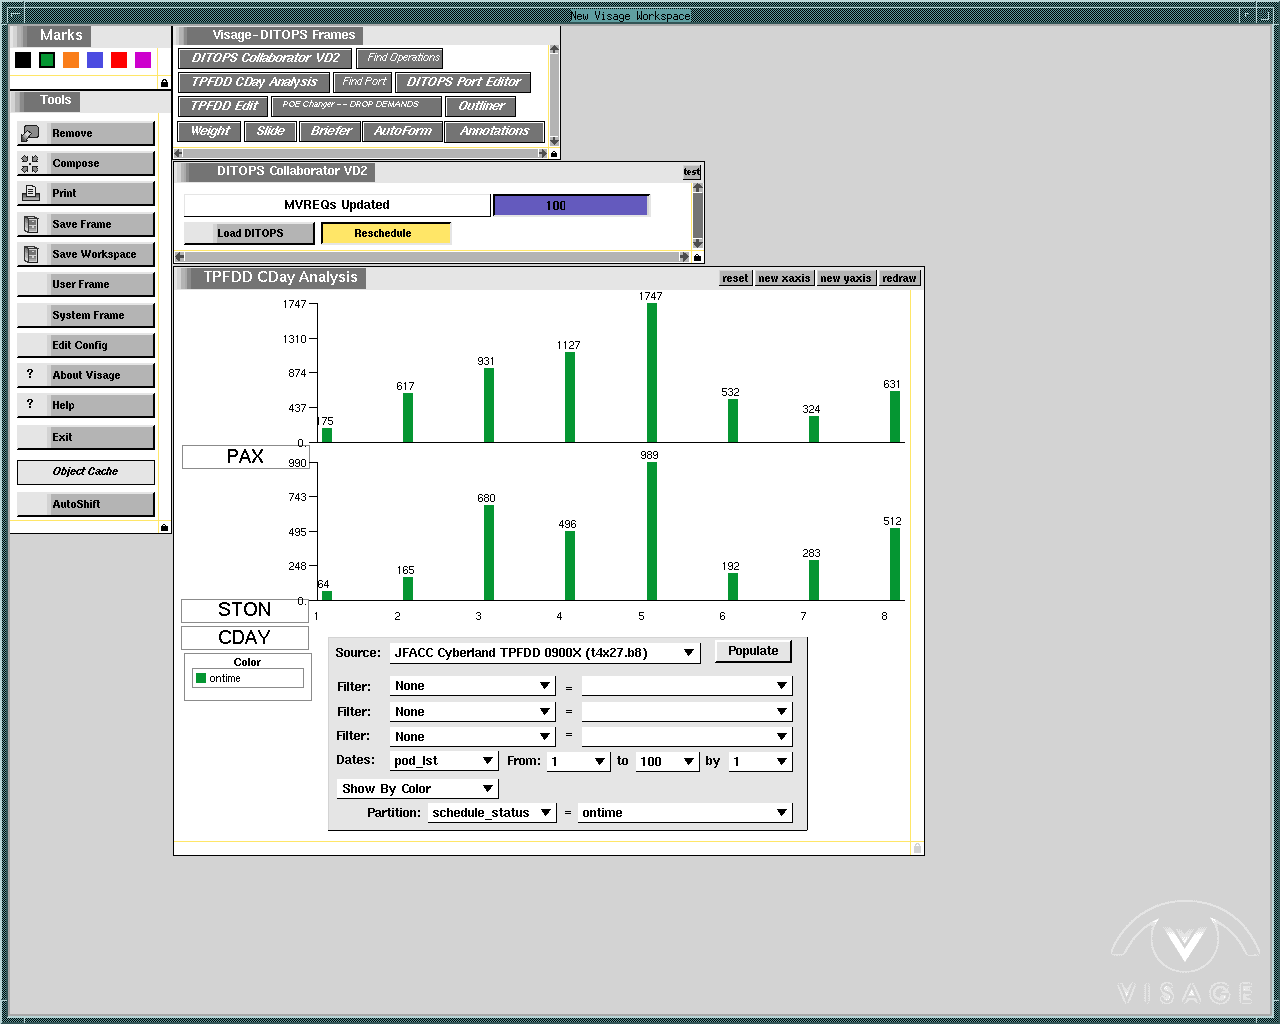
Task: Open the TPFDD Edit frame
Action: click(x=224, y=106)
